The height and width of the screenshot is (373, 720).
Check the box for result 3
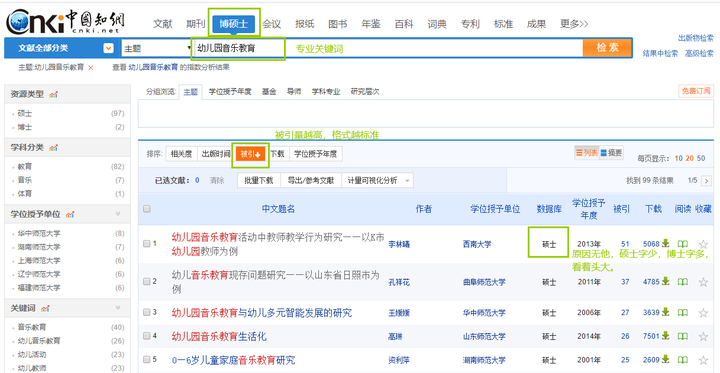(146, 312)
